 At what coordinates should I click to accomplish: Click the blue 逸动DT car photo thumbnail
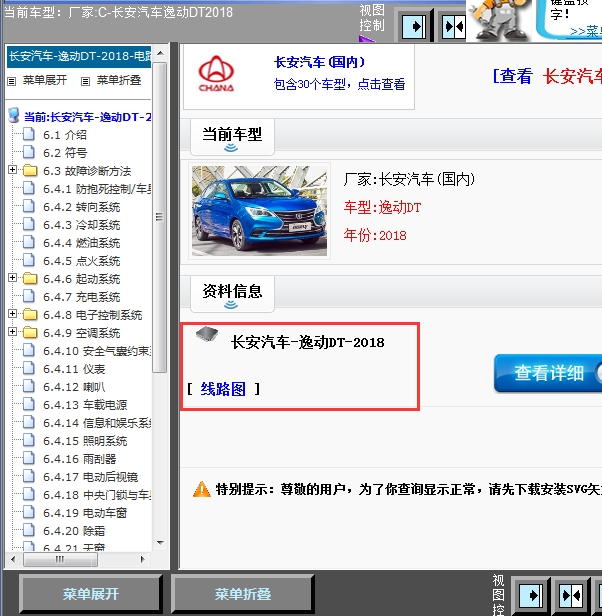[259, 211]
